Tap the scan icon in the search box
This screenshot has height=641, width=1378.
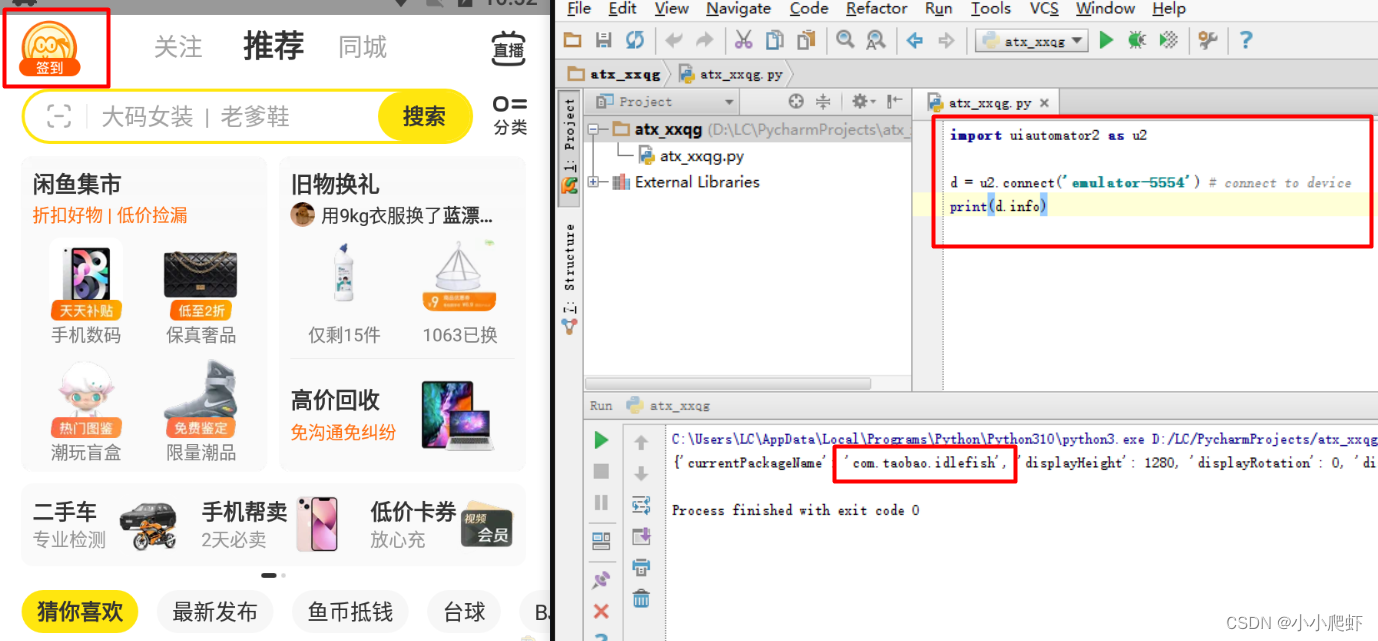[x=59, y=117]
